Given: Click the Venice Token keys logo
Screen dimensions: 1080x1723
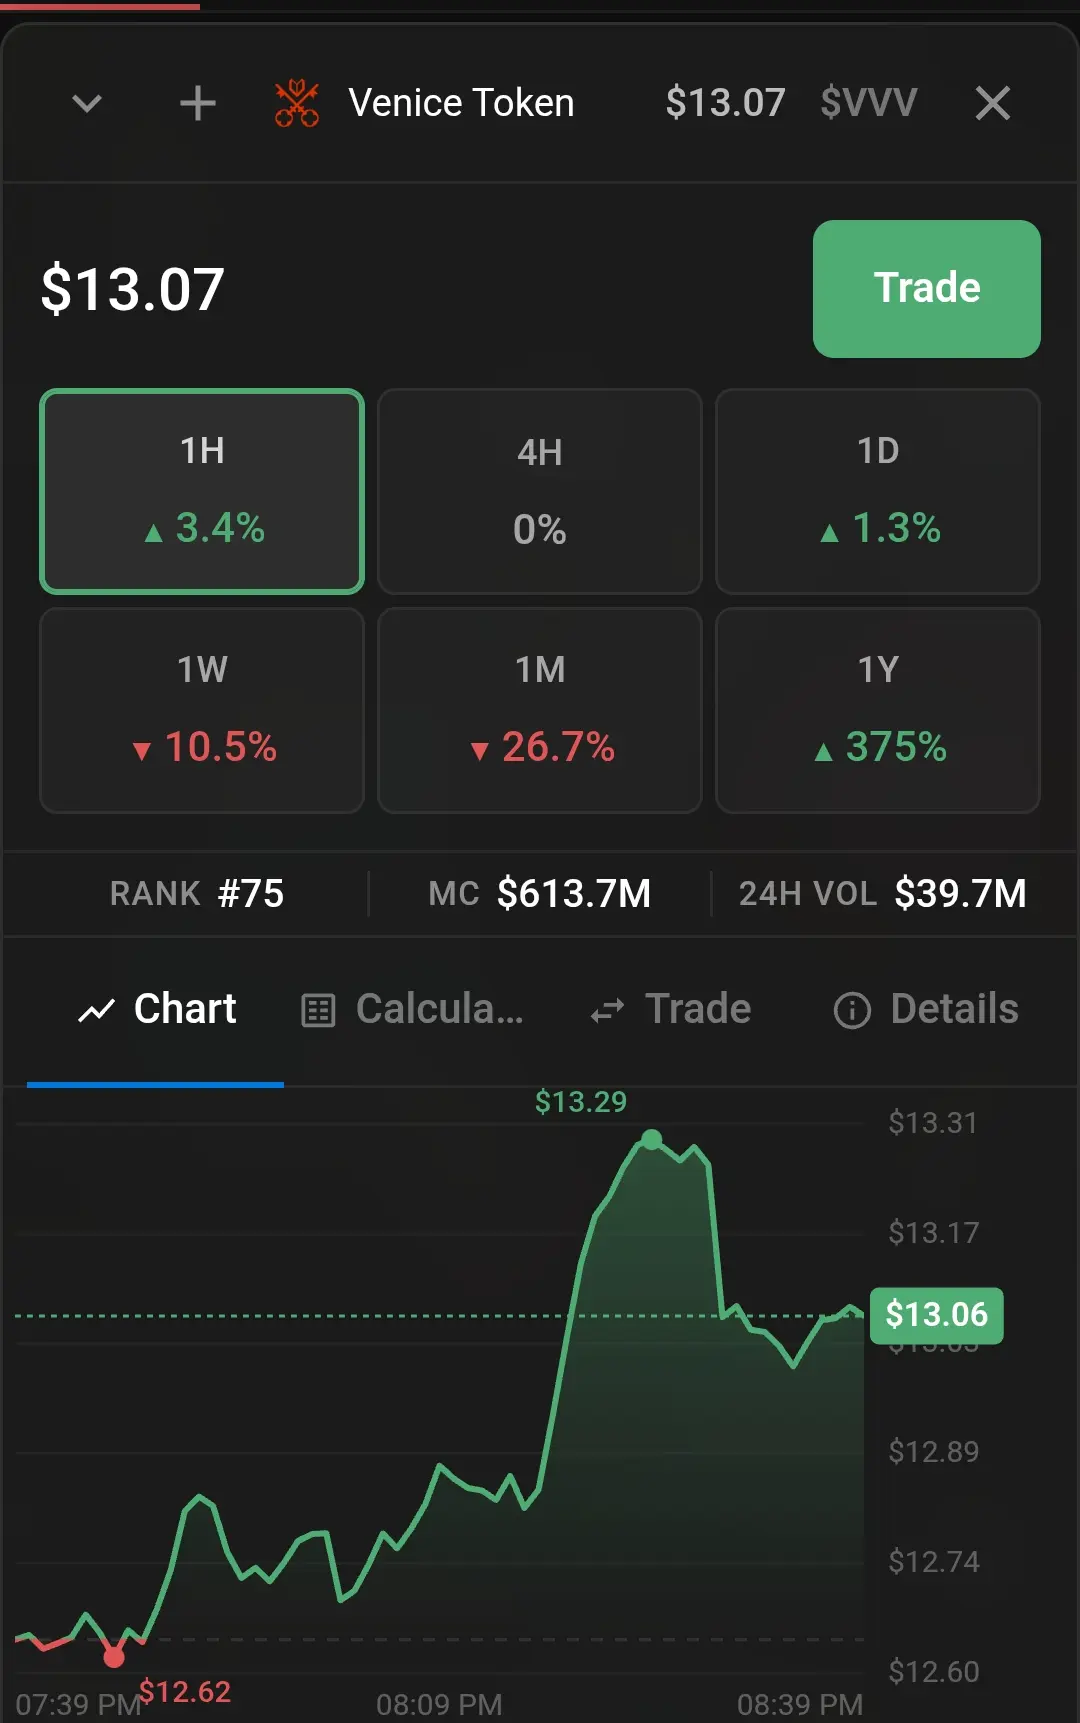Looking at the screenshot, I should coord(297,103).
